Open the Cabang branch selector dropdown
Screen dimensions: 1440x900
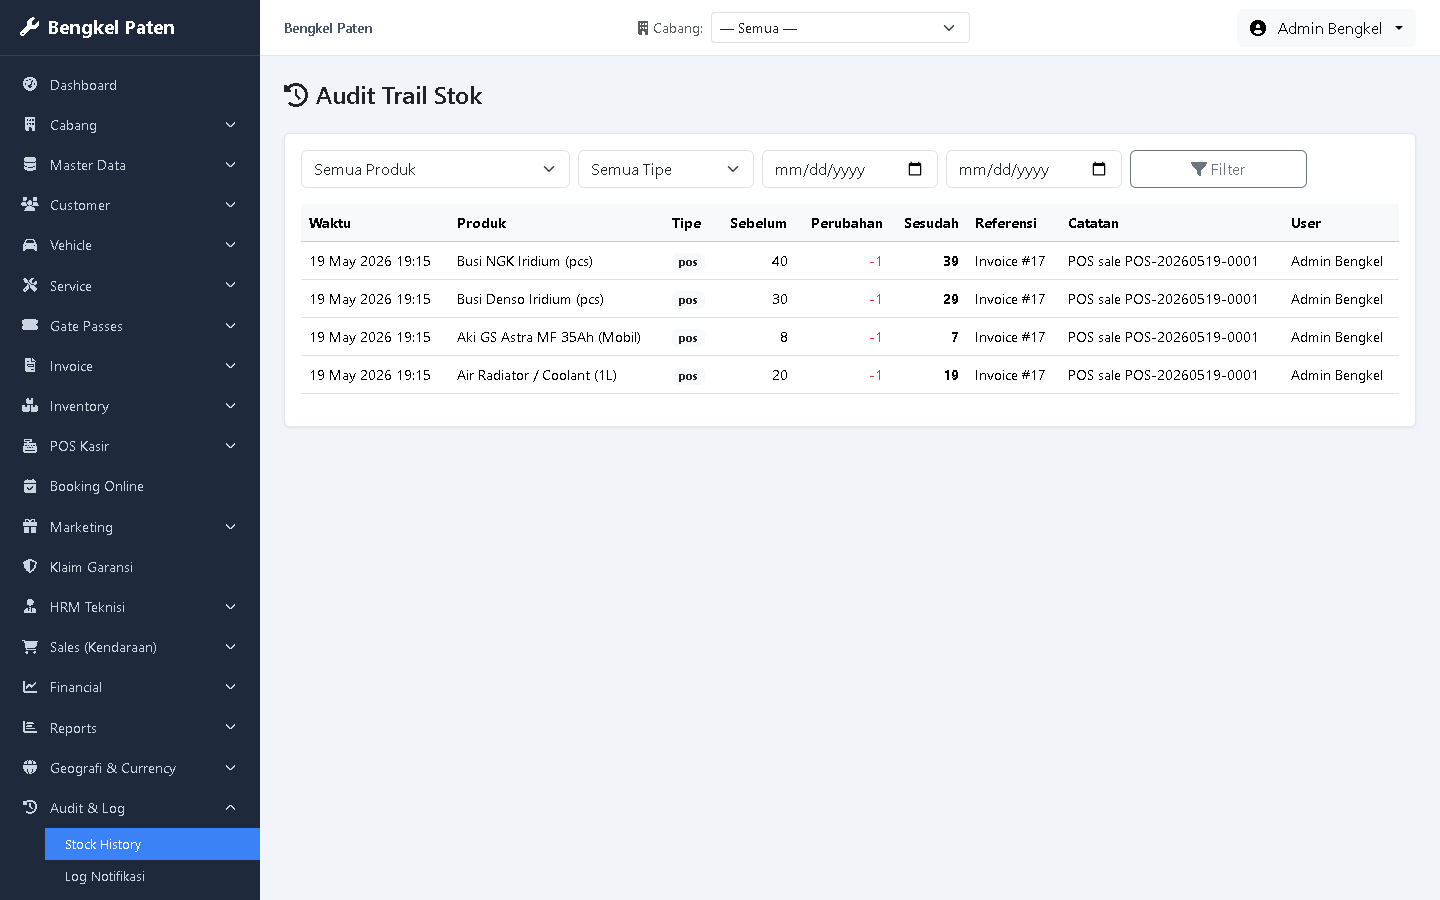click(840, 28)
